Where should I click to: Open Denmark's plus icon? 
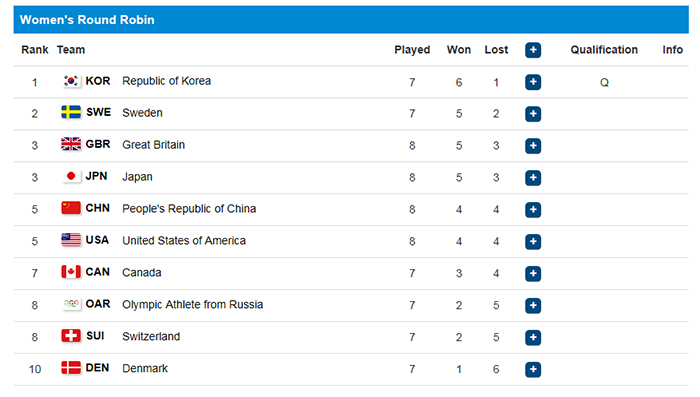[x=533, y=369]
